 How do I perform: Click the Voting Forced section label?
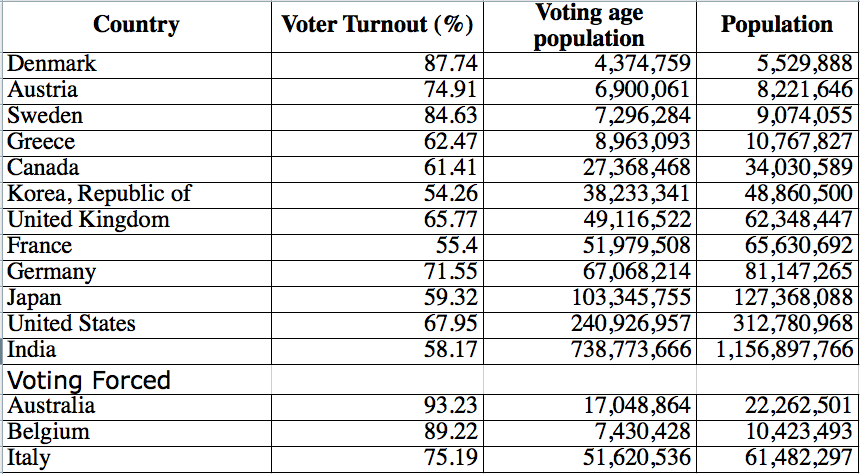[x=89, y=380]
